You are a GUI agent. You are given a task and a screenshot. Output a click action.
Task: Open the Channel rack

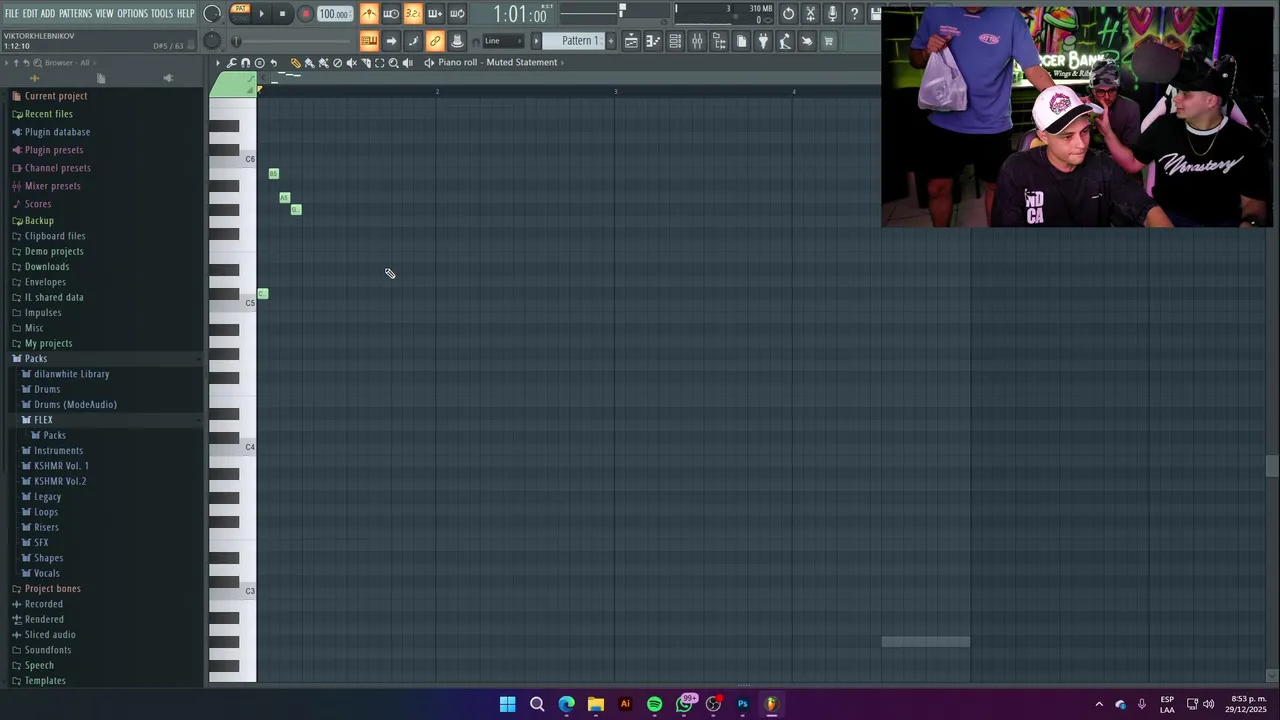point(675,41)
